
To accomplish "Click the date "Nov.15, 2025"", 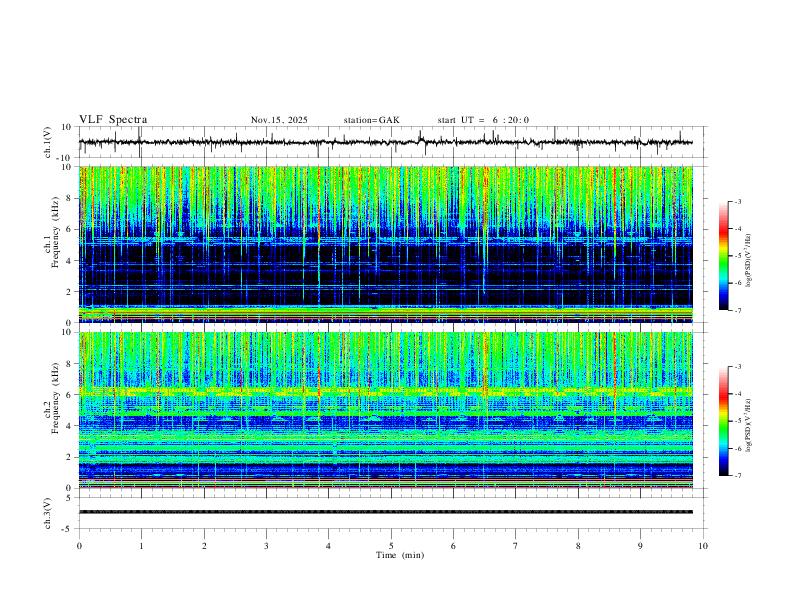I will [x=279, y=120].
